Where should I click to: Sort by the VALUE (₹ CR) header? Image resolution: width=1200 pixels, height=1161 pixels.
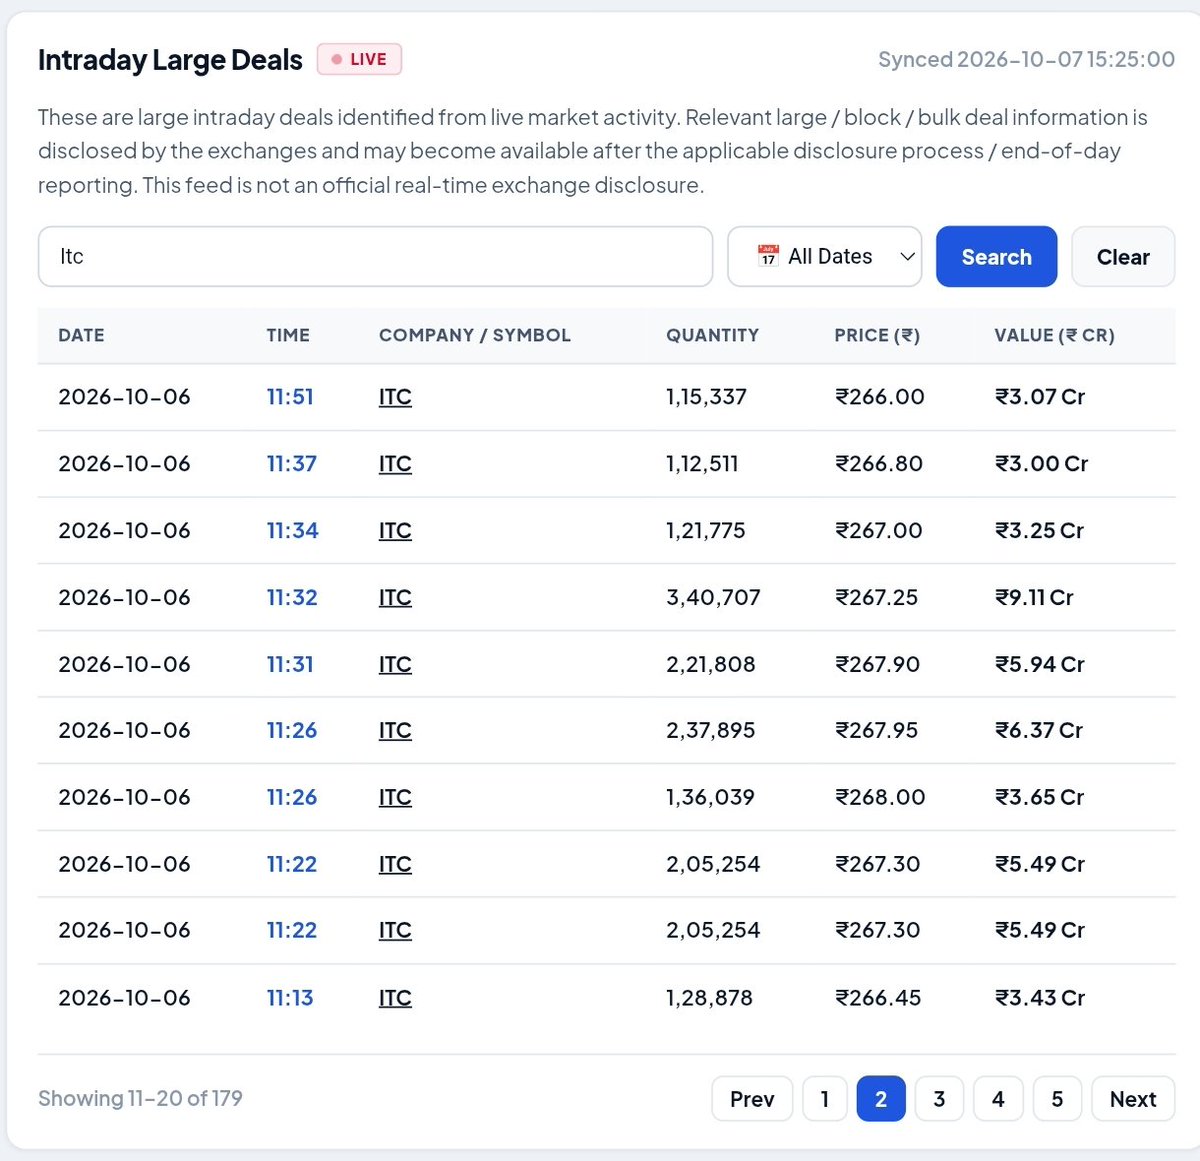(1054, 335)
